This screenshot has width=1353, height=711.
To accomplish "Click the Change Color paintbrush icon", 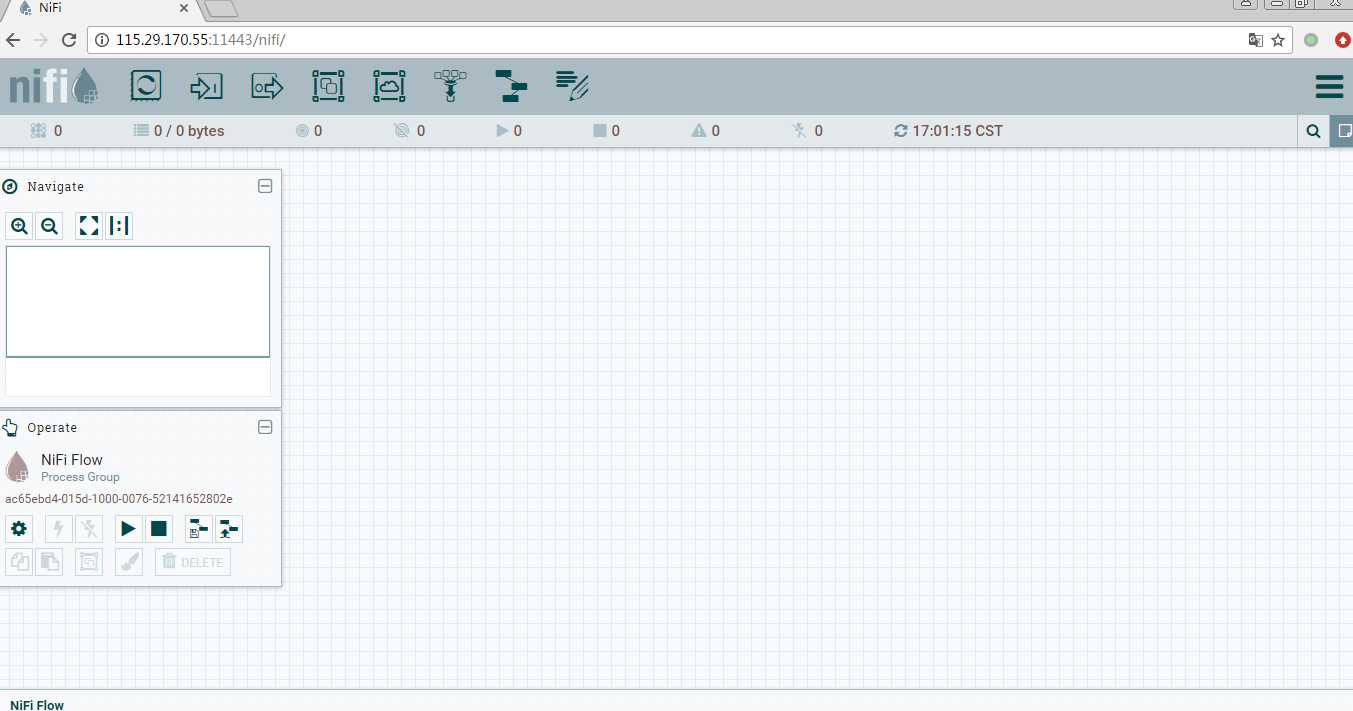I will (129, 562).
